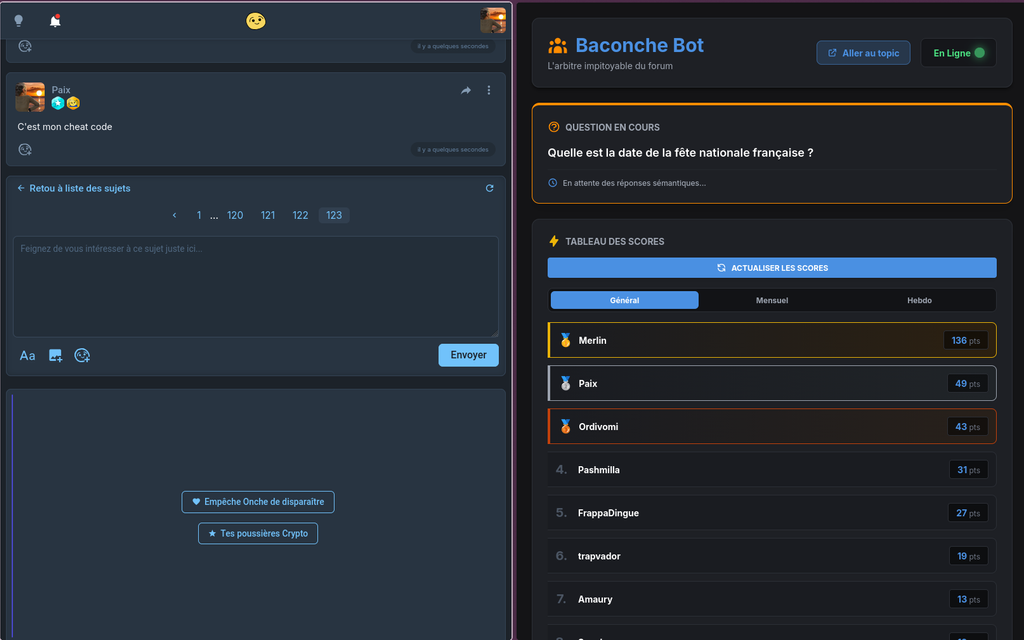This screenshot has width=1024, height=640.
Task: Switch to the Hebdo scores tab
Action: [919, 300]
